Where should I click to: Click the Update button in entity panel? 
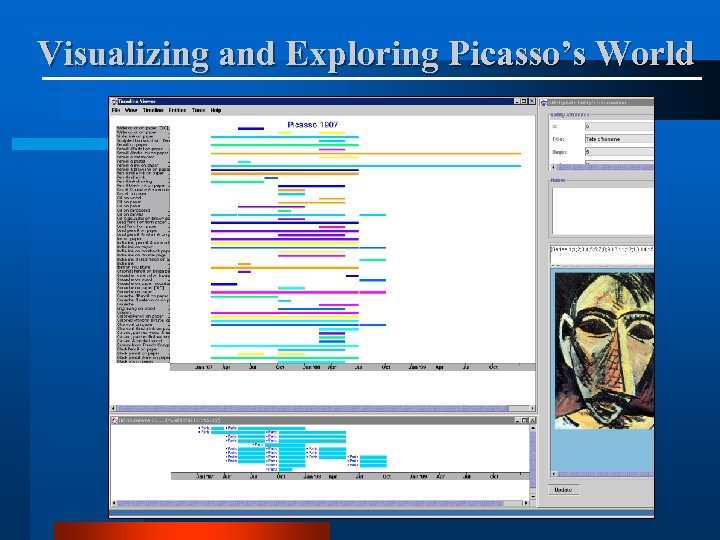click(x=563, y=490)
